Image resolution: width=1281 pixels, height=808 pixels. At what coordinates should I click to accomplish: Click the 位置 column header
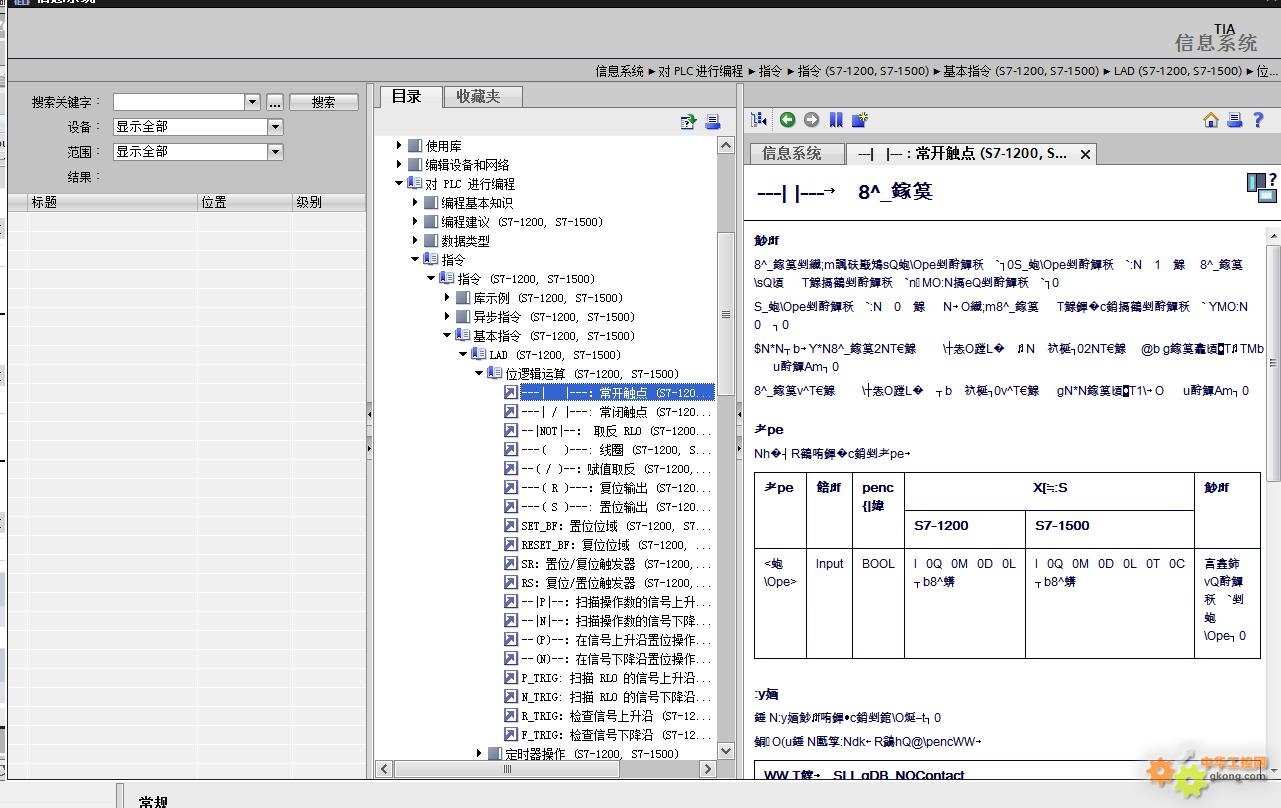click(245, 202)
